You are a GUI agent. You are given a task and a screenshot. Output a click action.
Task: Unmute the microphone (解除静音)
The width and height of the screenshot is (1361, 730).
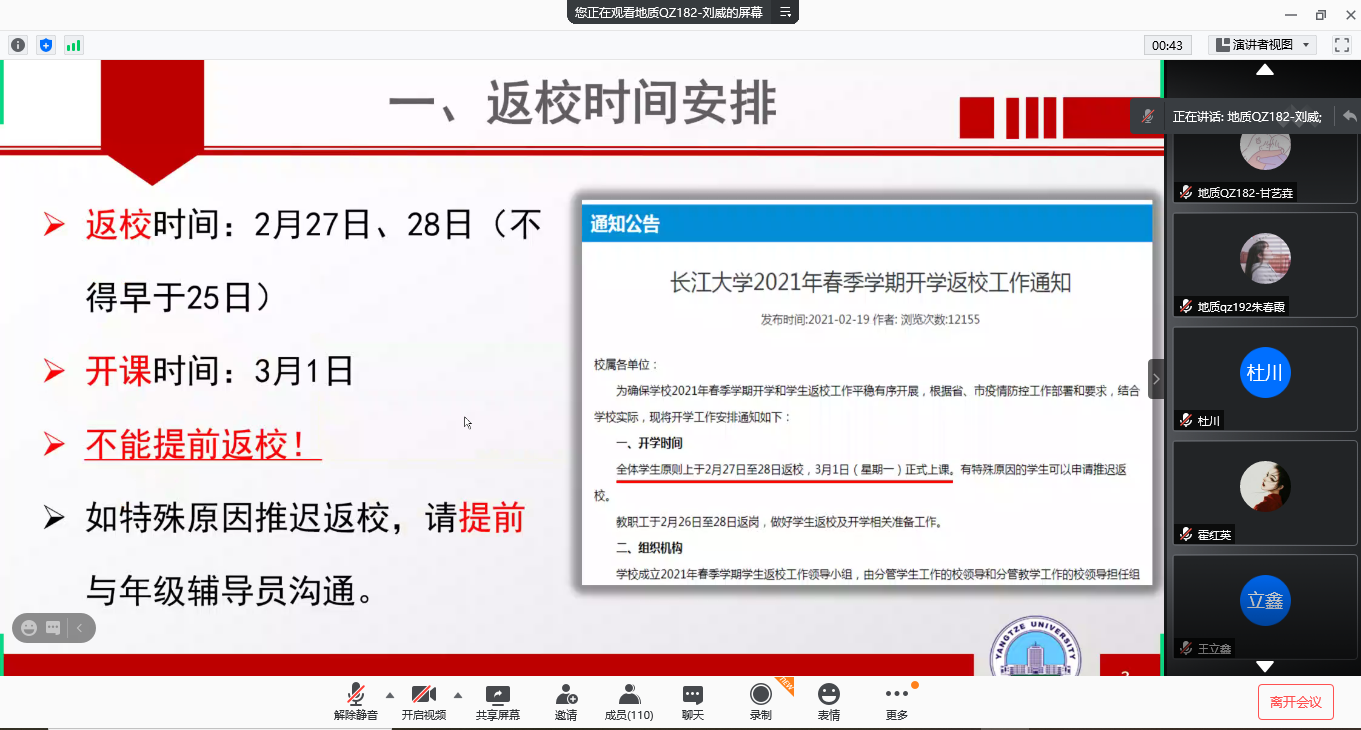click(x=356, y=701)
